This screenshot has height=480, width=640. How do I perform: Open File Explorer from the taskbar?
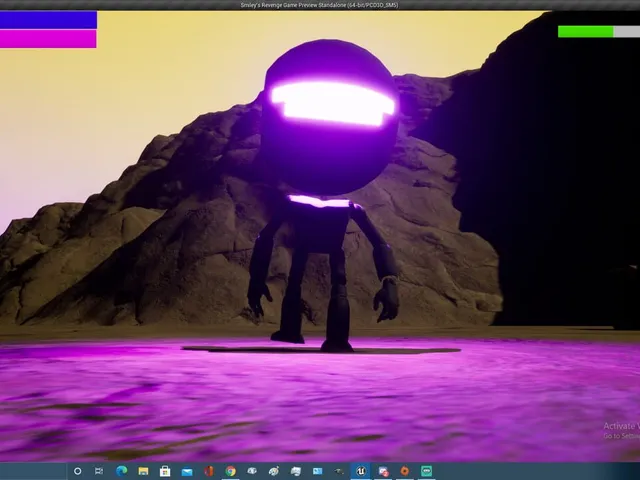click(x=143, y=471)
